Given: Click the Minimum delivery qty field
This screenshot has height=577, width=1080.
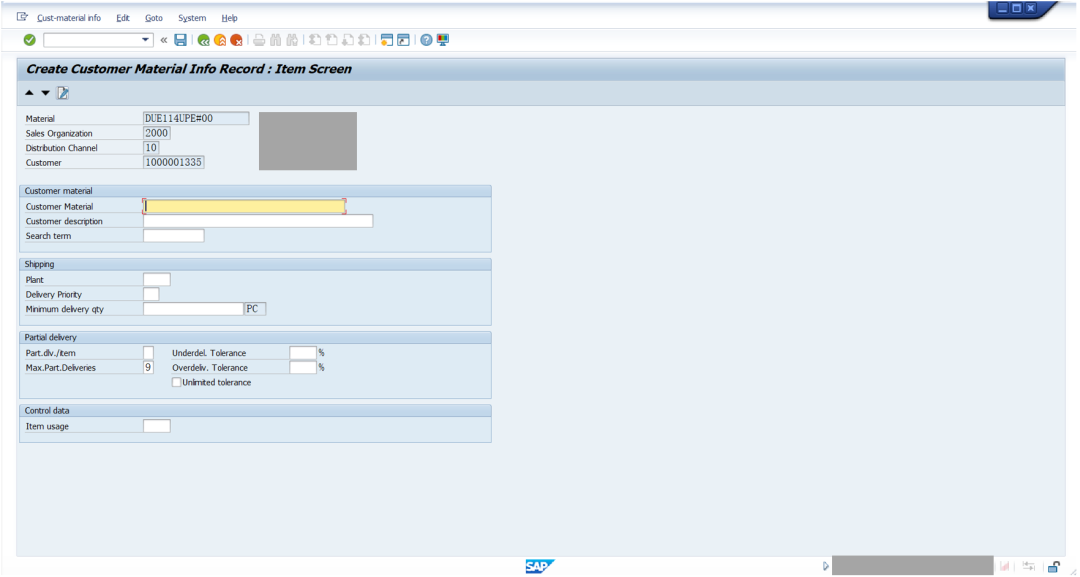Looking at the screenshot, I should [194, 309].
